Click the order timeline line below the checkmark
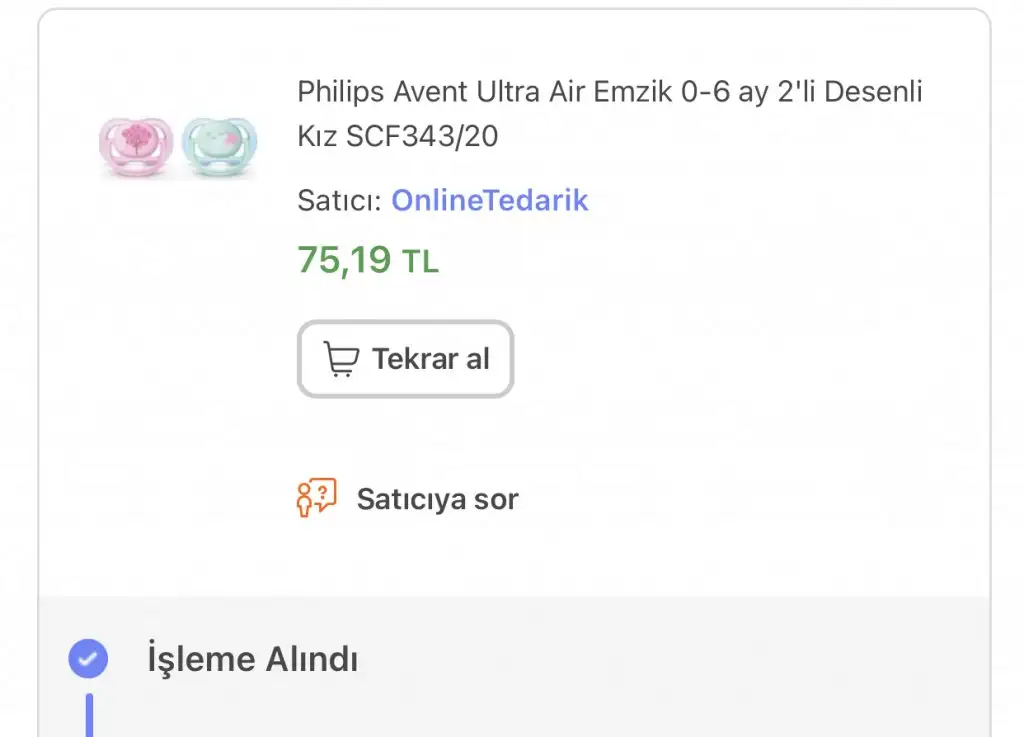The width and height of the screenshot is (1024, 737). [89, 714]
